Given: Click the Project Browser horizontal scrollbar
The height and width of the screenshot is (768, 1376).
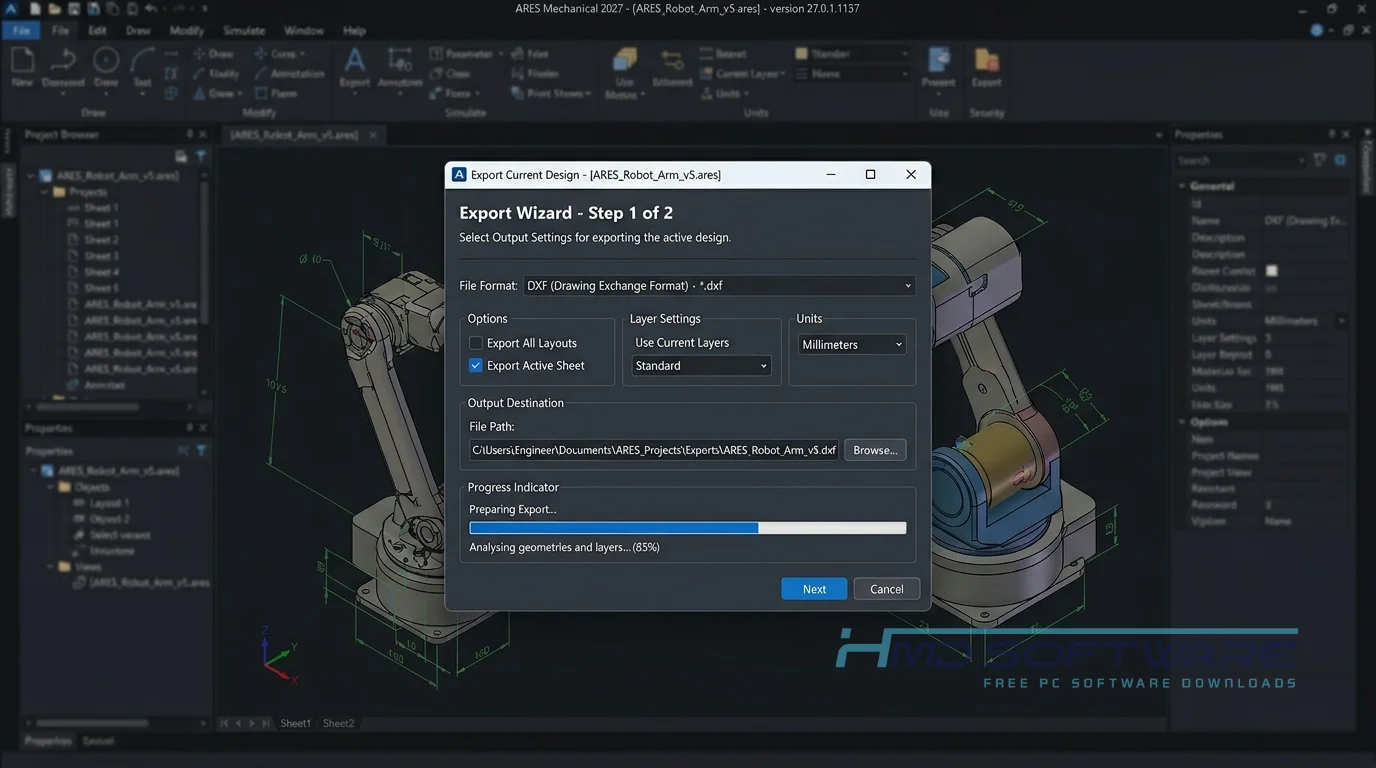Looking at the screenshot, I should 88,408.
